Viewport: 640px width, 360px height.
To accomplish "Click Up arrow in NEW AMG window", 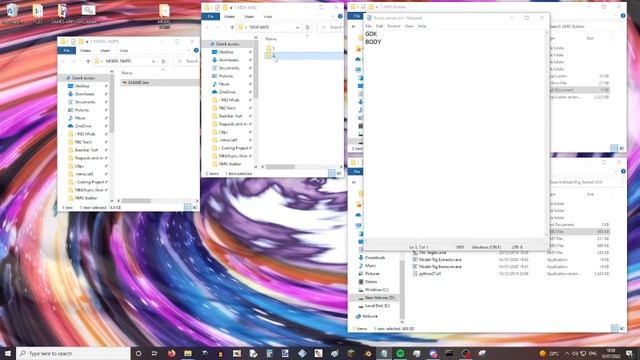I will (x=232, y=27).
